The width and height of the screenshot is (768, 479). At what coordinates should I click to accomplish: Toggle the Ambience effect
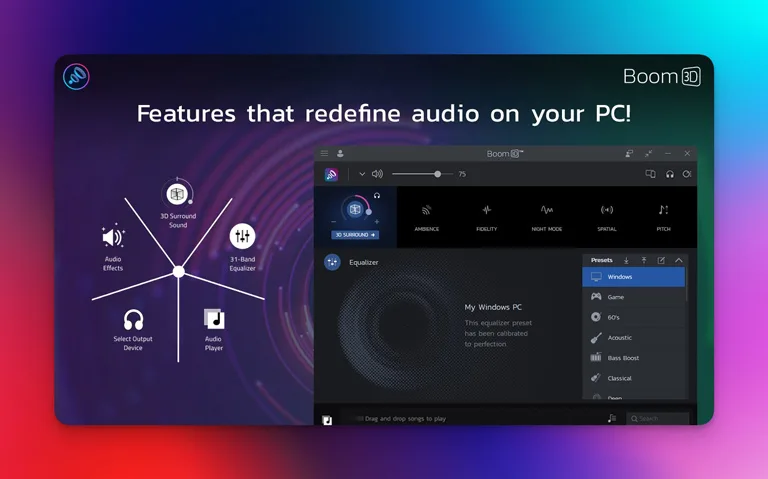click(x=427, y=217)
